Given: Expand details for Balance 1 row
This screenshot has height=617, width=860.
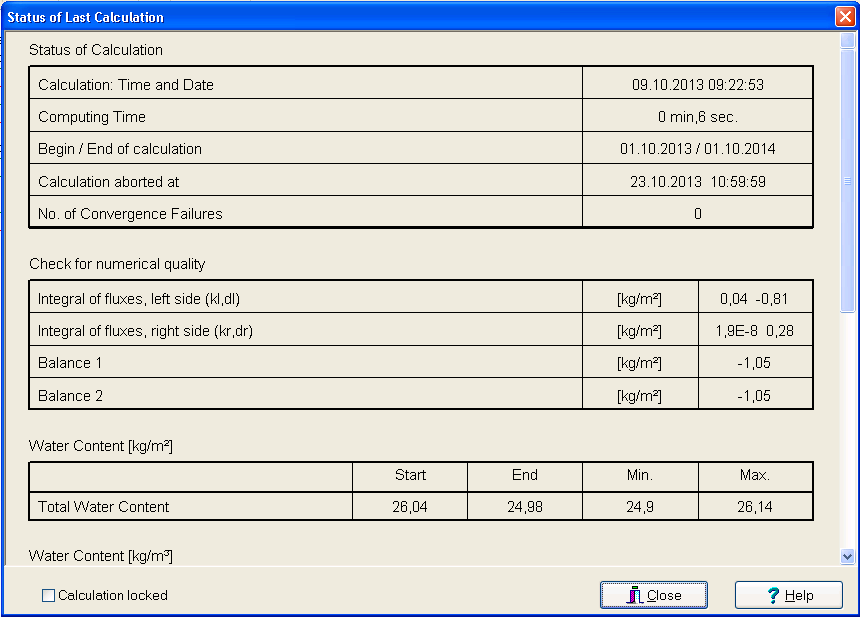Looking at the screenshot, I should 300,362.
